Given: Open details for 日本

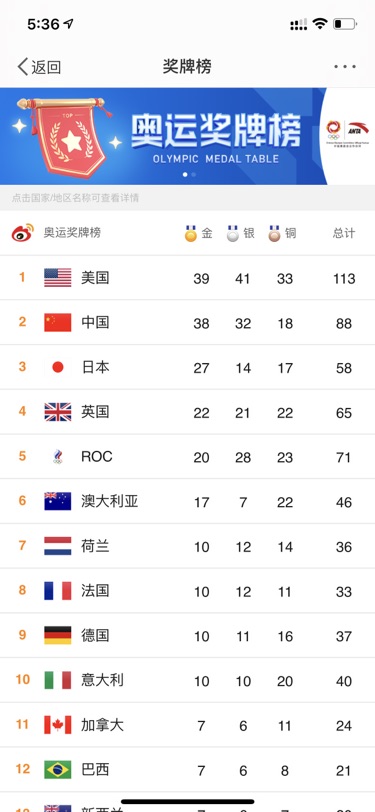Looking at the screenshot, I should (95, 367).
